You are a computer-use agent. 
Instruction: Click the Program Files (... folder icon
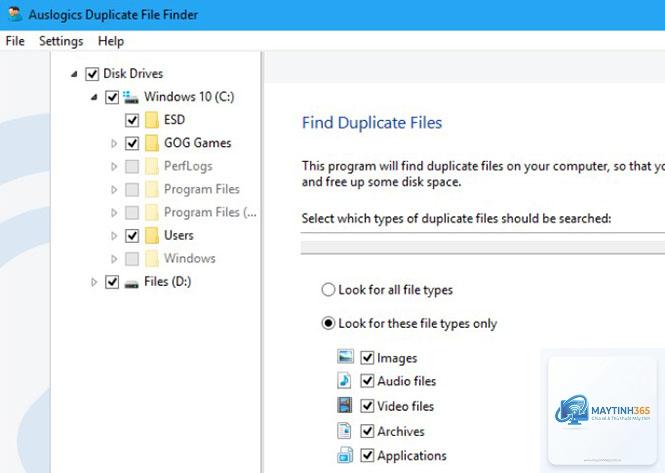point(151,212)
